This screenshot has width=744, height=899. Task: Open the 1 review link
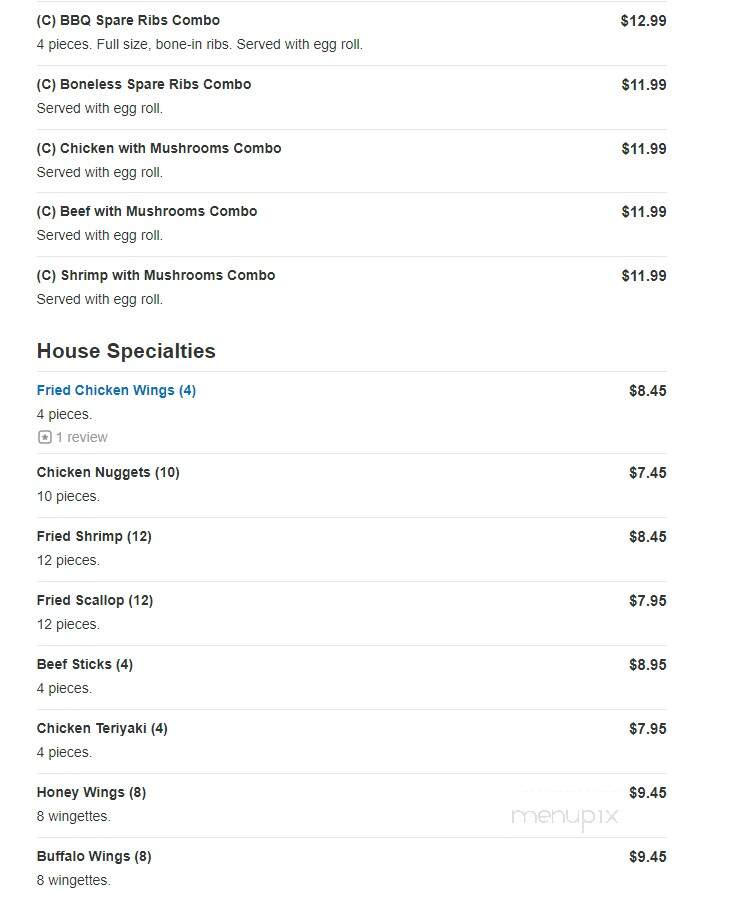coord(81,437)
